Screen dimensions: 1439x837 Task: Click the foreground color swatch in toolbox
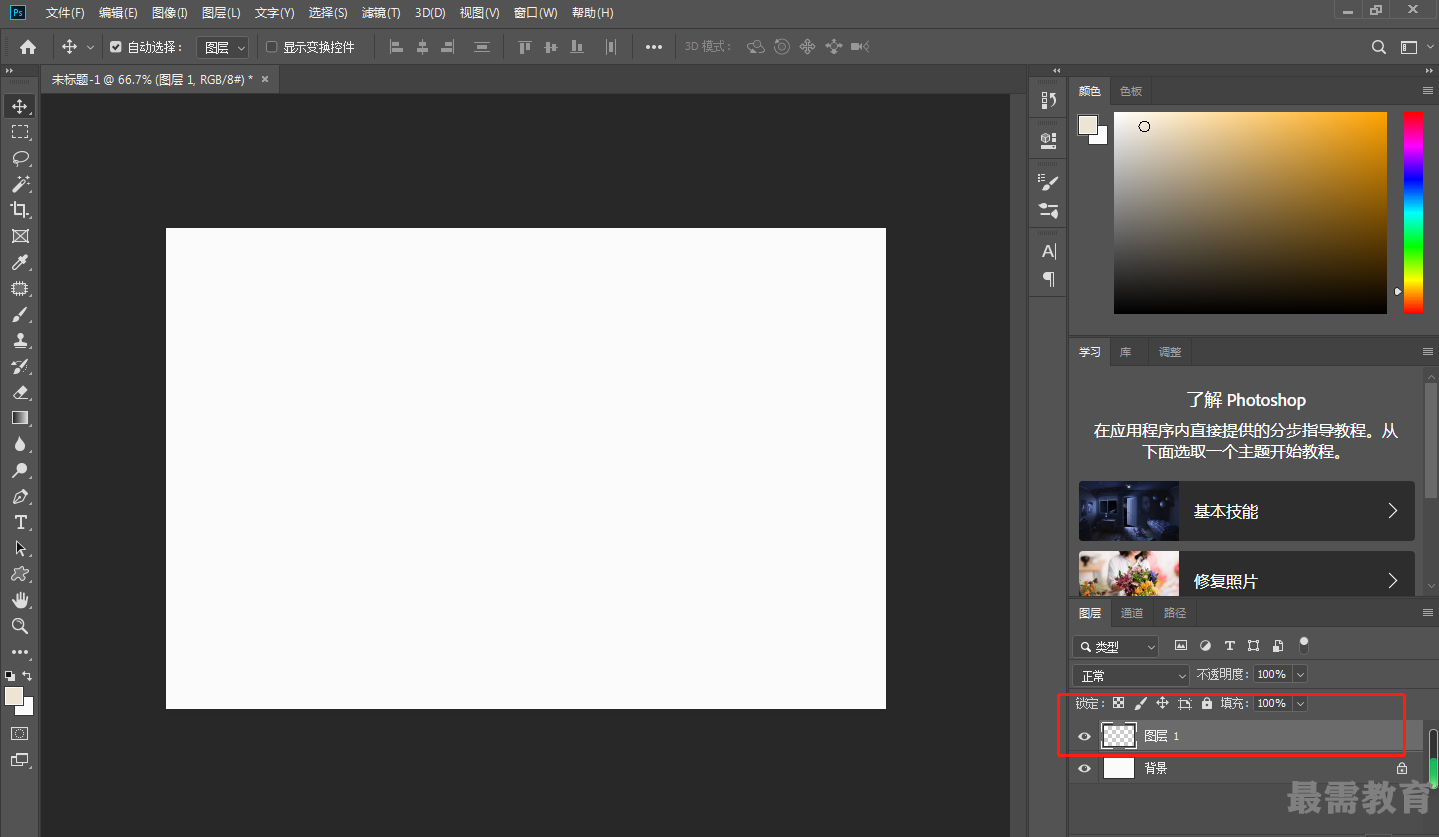point(14,695)
